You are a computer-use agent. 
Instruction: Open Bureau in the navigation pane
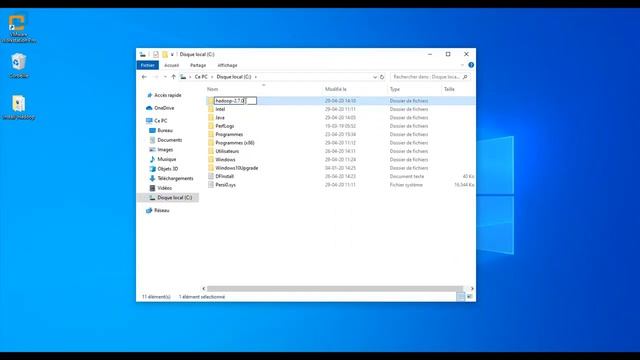point(165,130)
